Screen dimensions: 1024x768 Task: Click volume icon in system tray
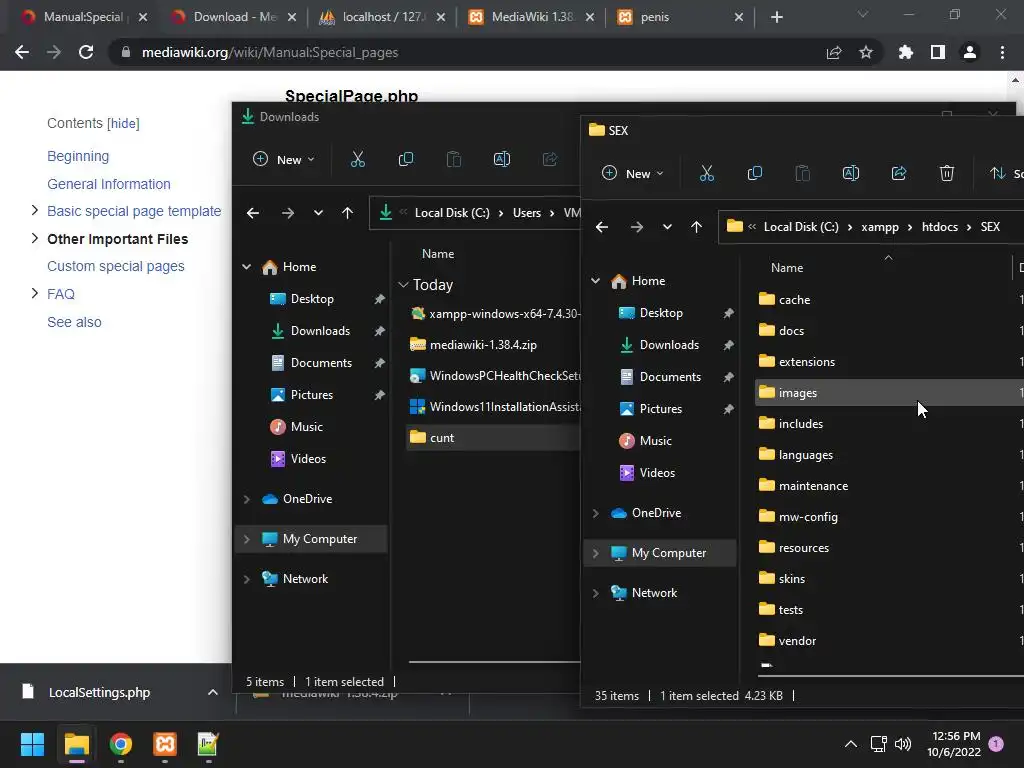point(903,744)
